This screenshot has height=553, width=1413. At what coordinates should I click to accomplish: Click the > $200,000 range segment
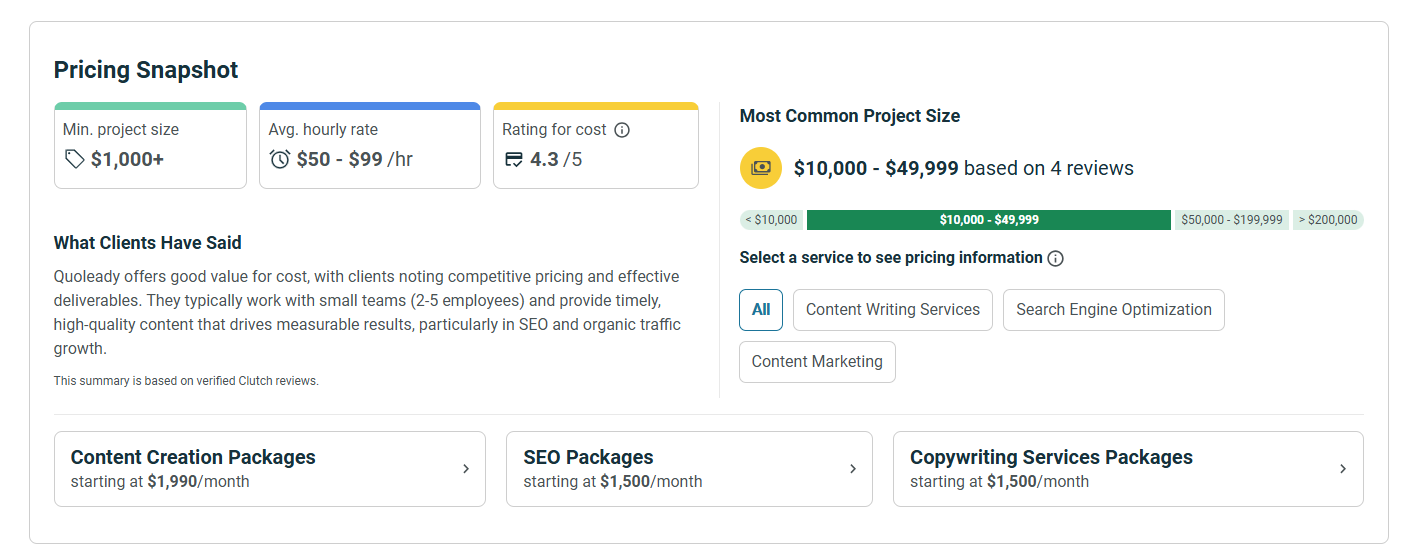pos(1328,220)
